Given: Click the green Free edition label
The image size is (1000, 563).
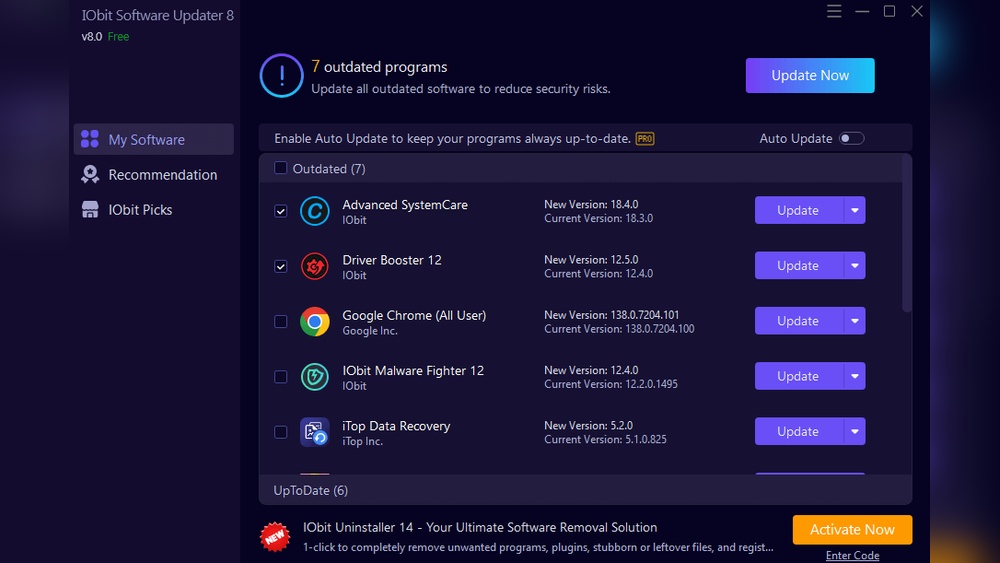Looking at the screenshot, I should pyautogui.click(x=118, y=36).
